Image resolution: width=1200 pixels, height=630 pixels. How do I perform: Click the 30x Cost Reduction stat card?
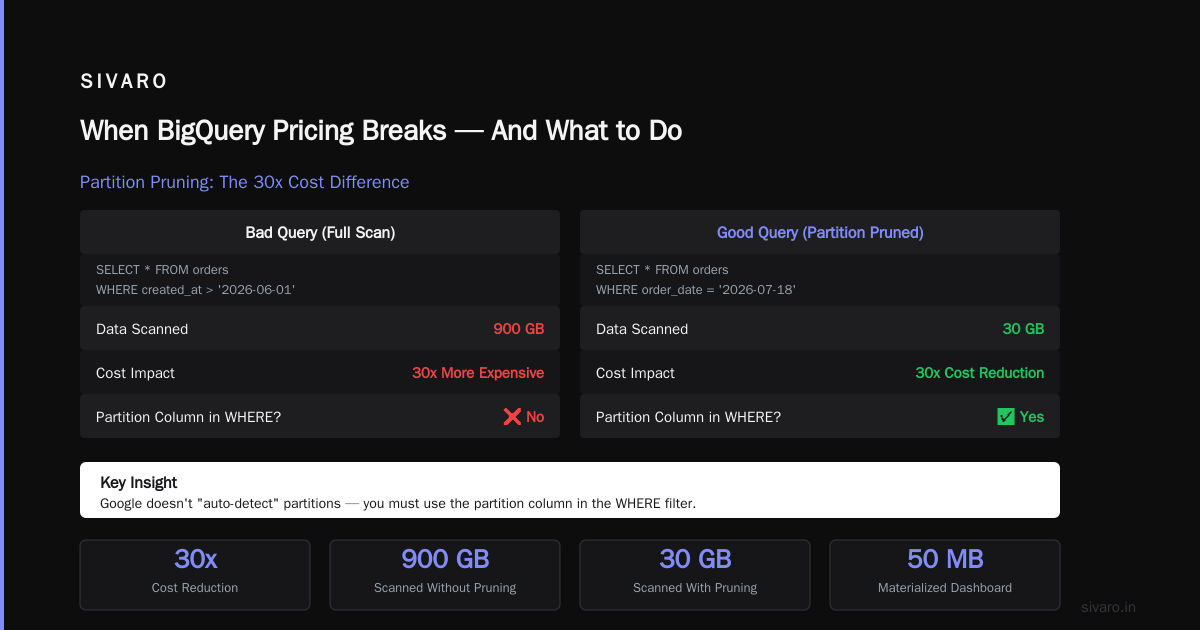[195, 575]
